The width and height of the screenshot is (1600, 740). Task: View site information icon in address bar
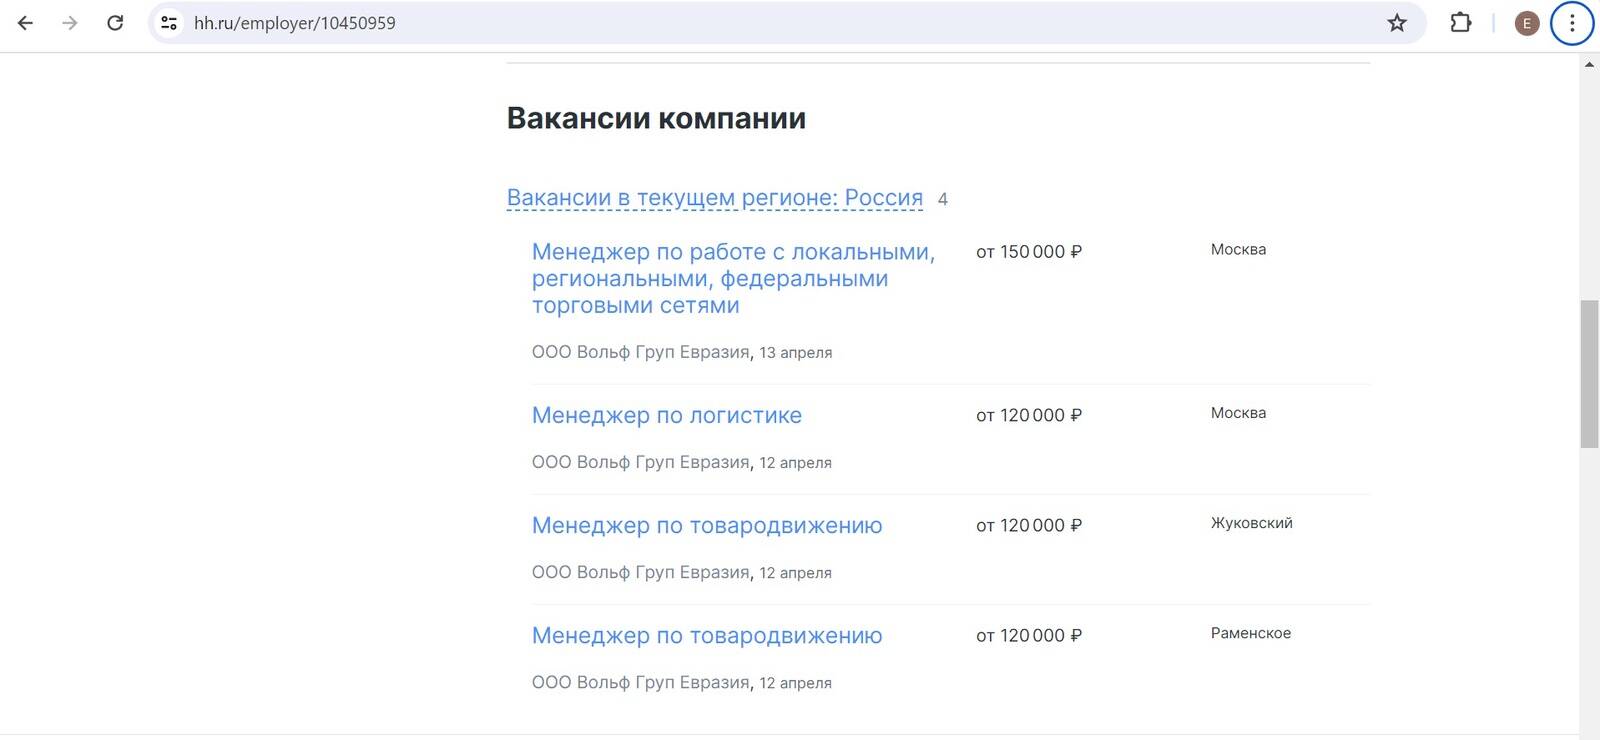(x=169, y=23)
